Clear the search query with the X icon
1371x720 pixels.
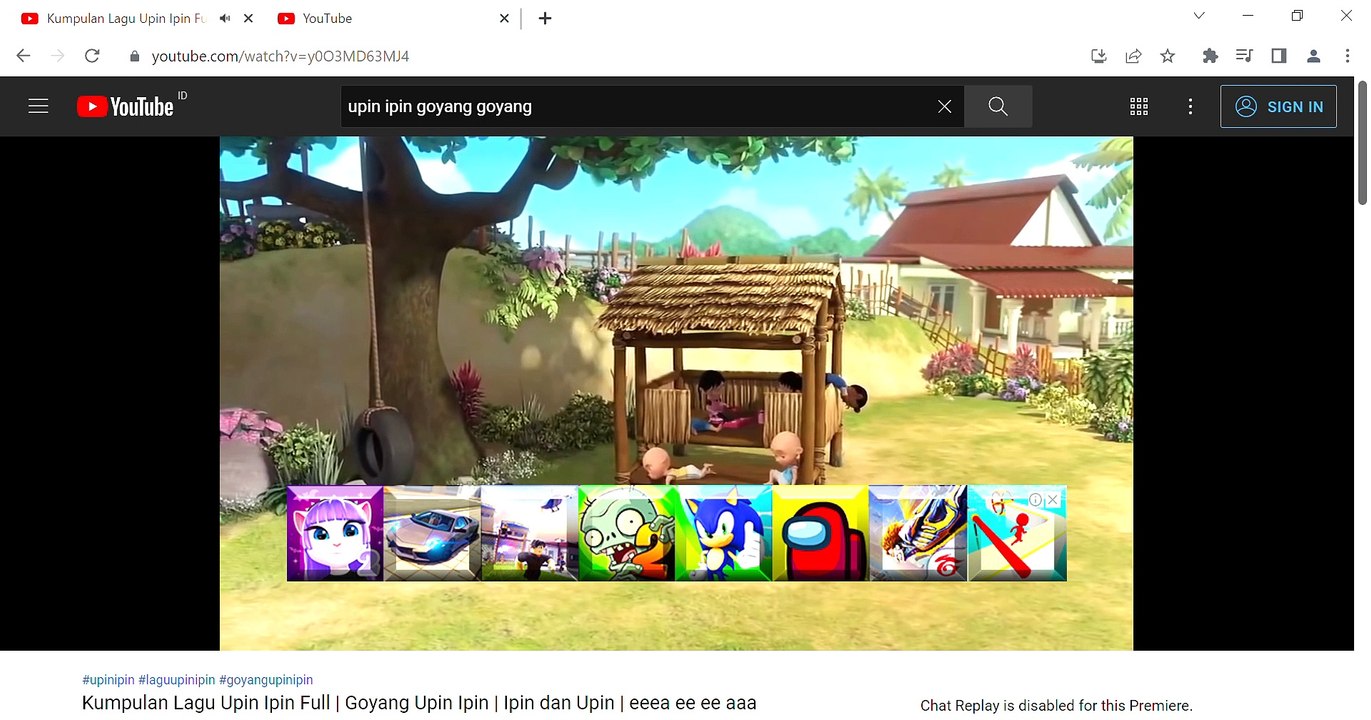click(x=944, y=106)
